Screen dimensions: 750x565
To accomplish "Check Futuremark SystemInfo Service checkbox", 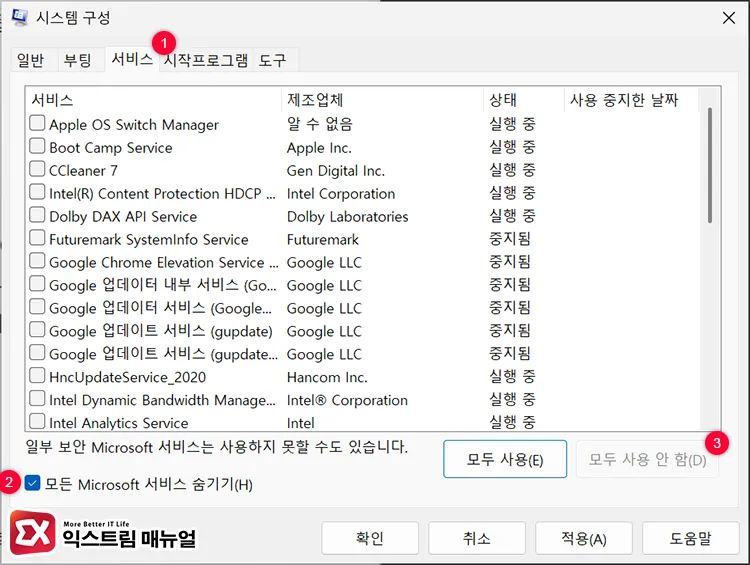I will 37,238.
